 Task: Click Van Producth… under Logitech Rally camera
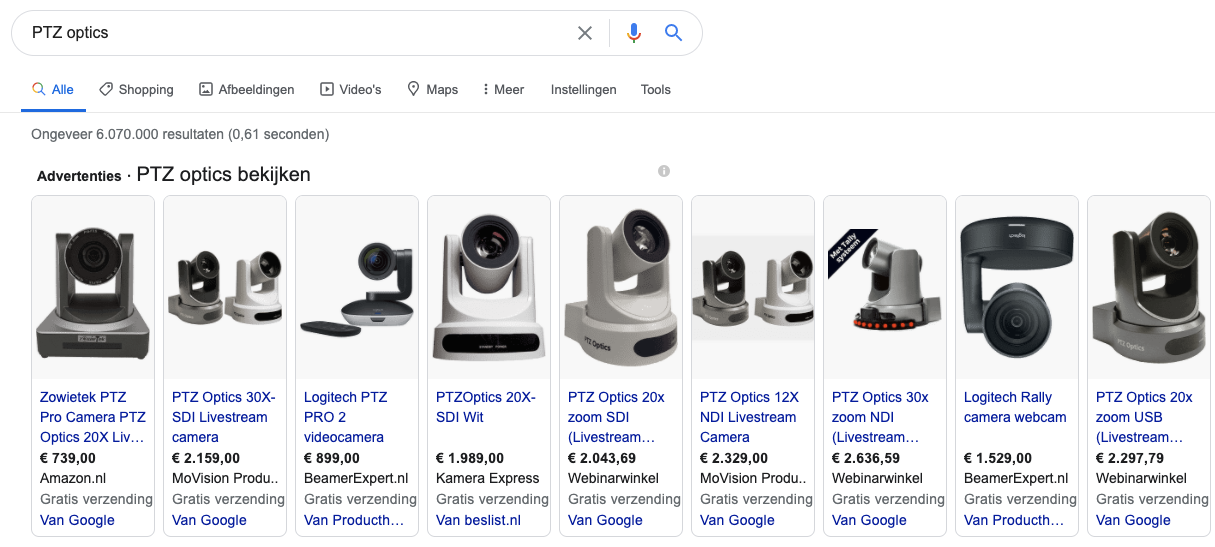tap(1014, 520)
